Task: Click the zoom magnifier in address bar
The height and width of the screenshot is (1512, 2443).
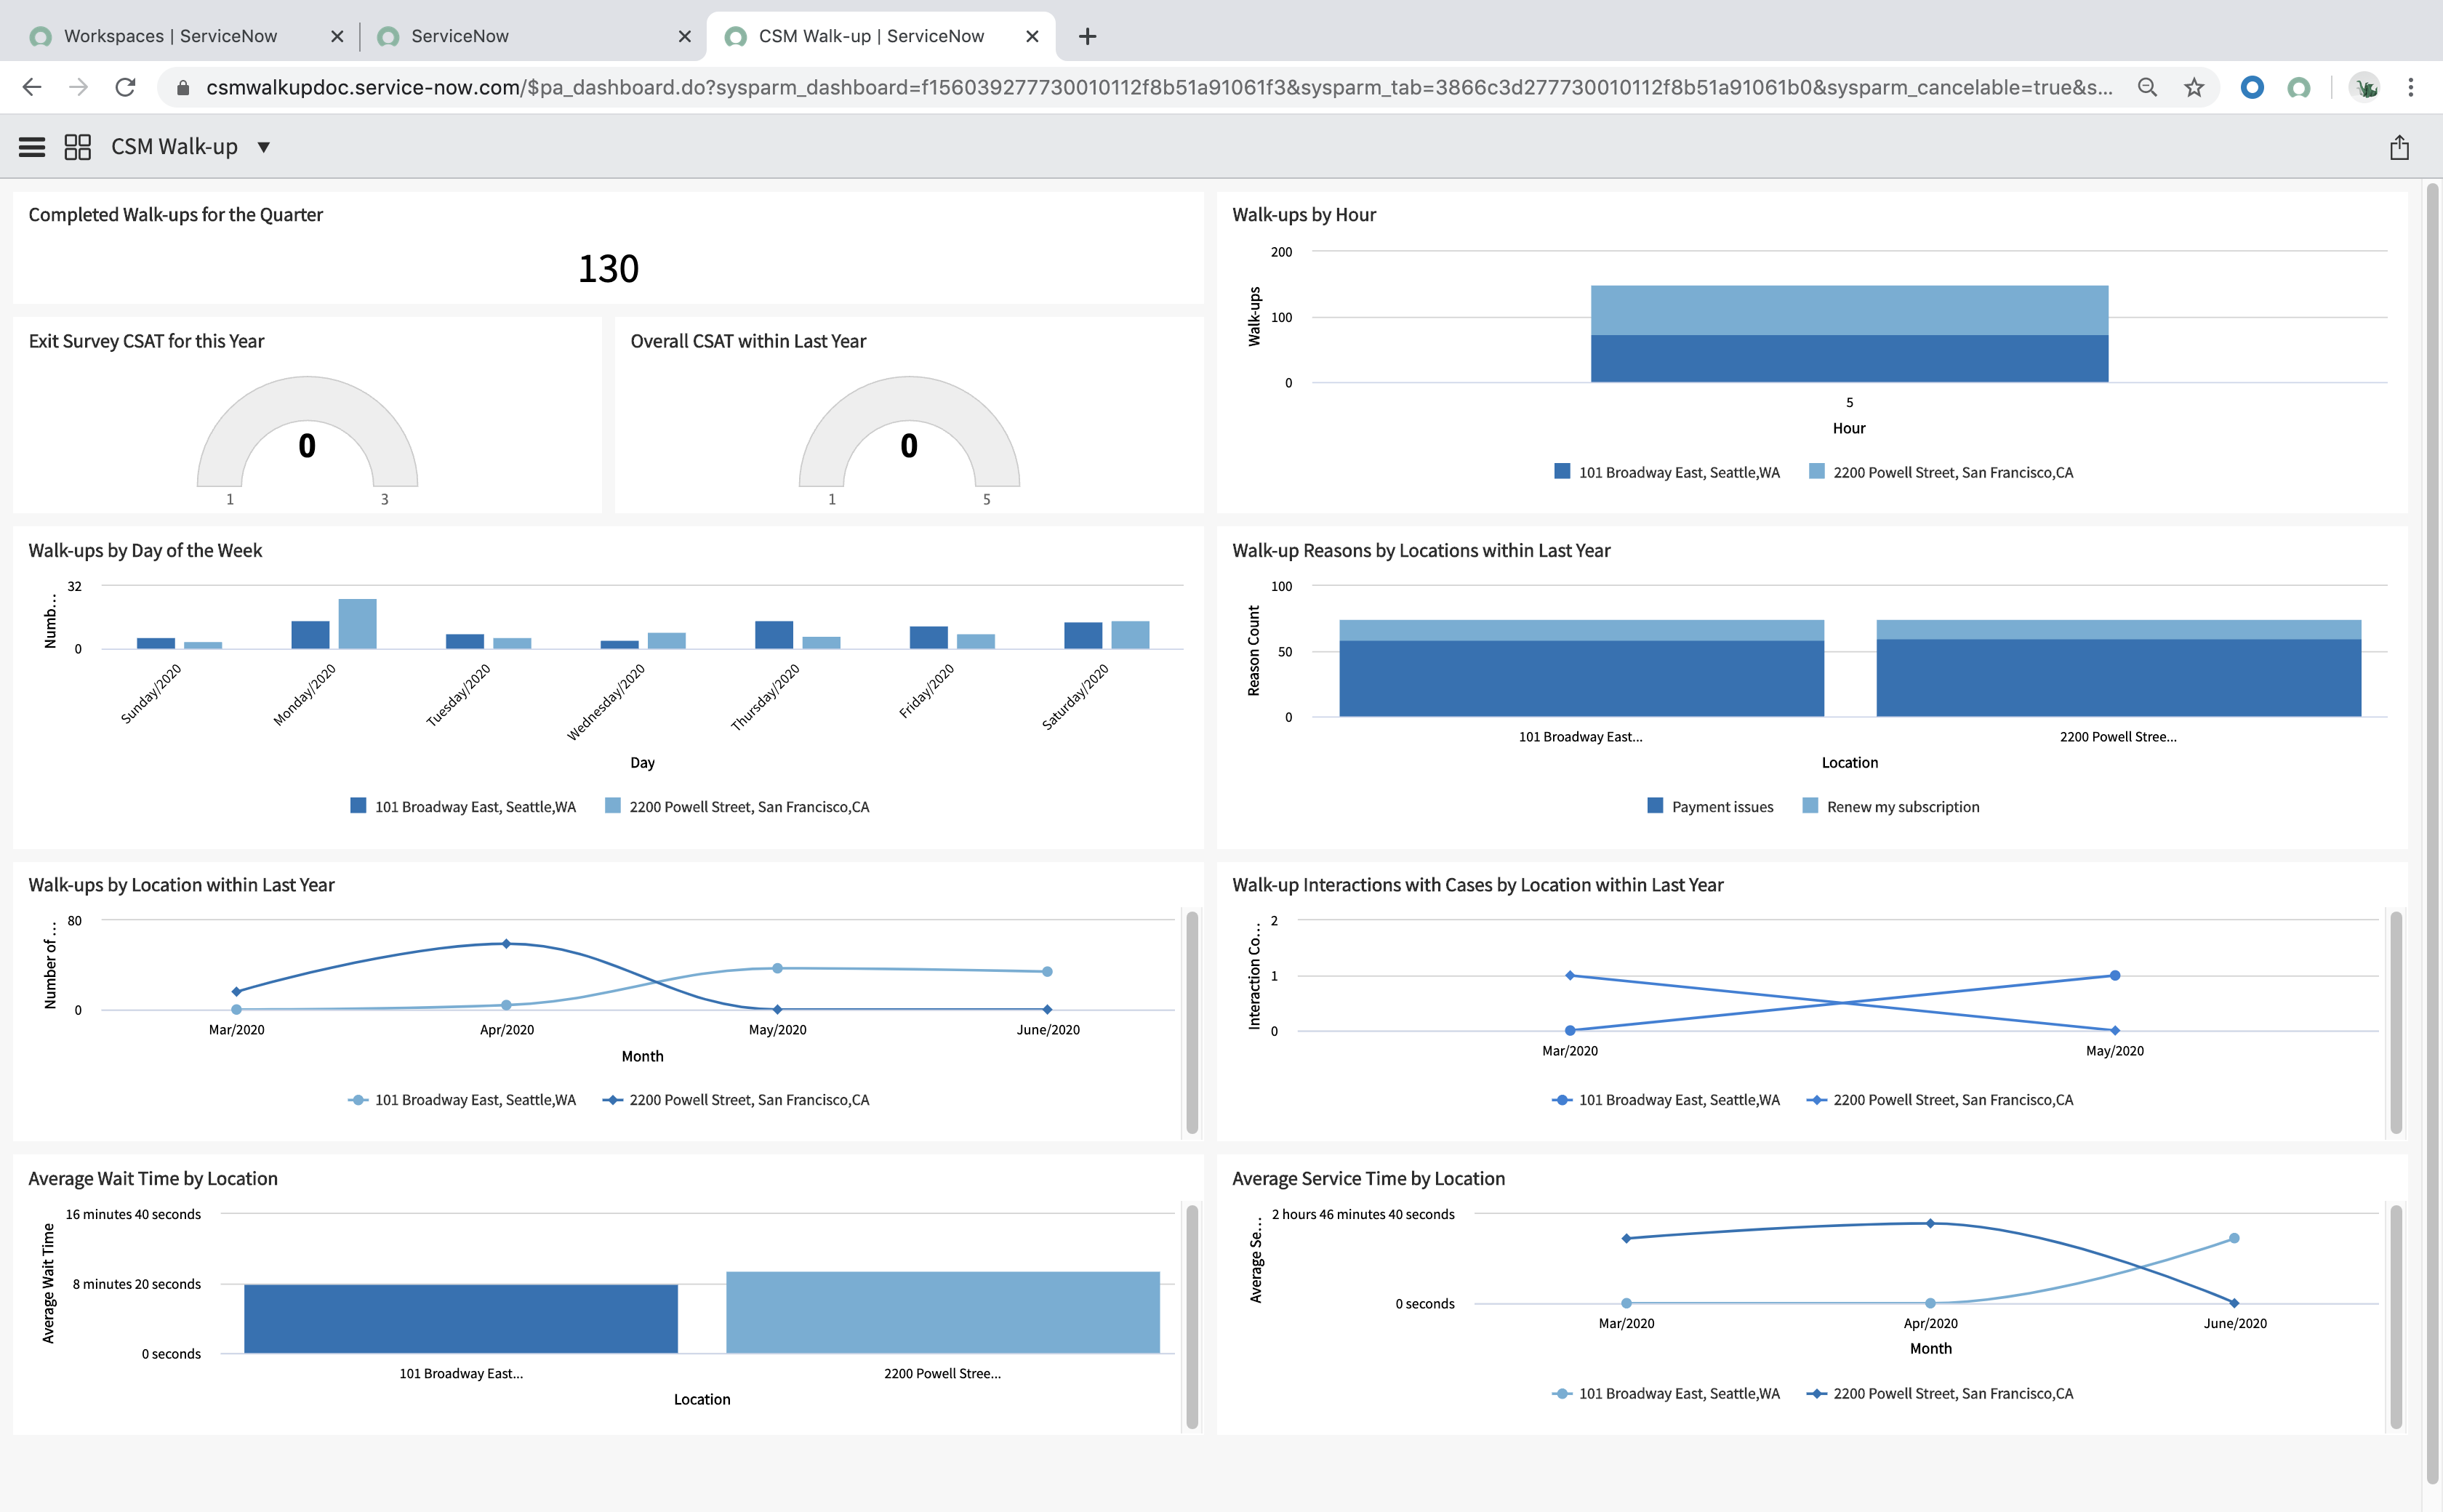Action: coord(2146,87)
